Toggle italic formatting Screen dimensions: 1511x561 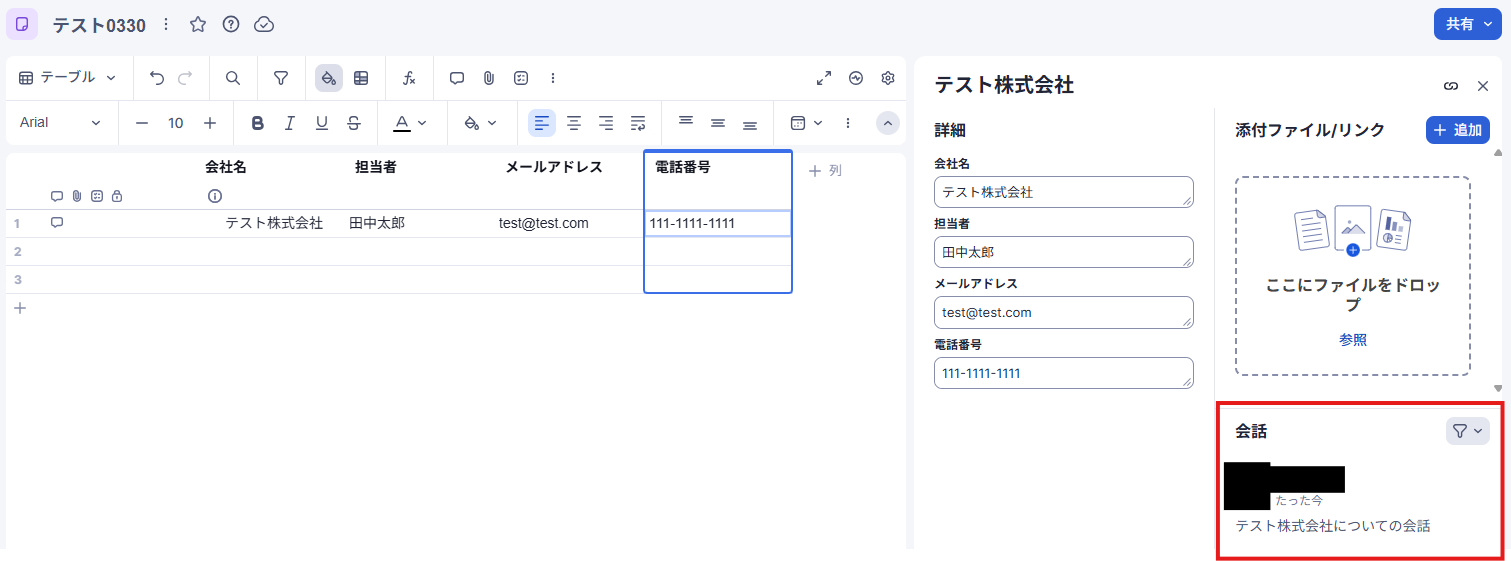pos(290,123)
